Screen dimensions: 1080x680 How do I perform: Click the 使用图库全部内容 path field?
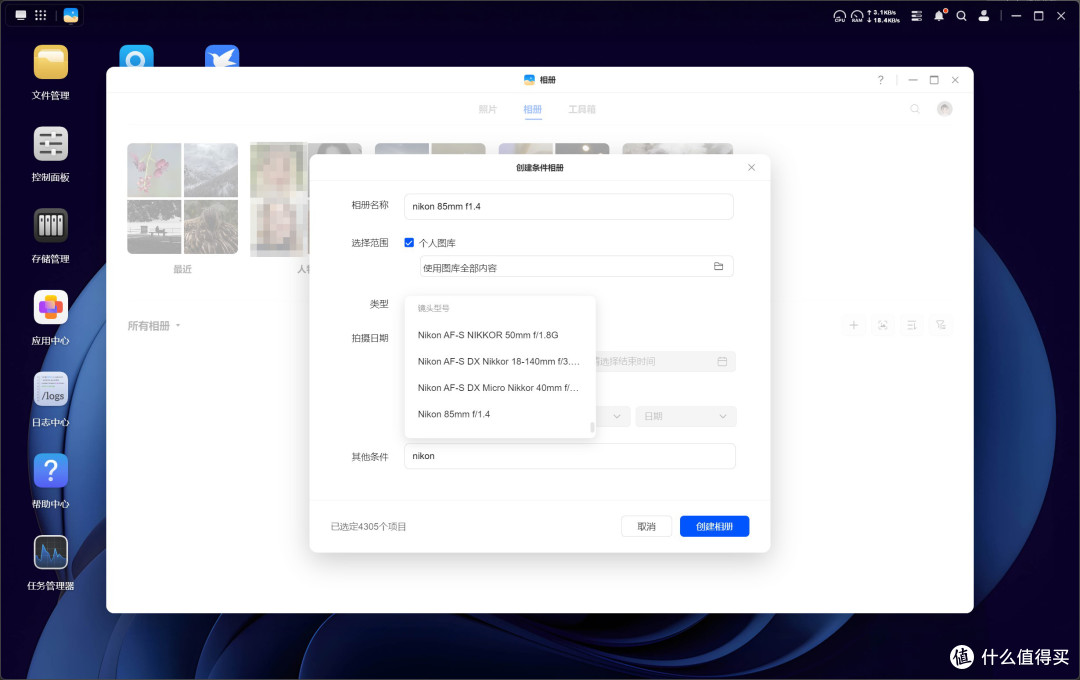coord(577,267)
